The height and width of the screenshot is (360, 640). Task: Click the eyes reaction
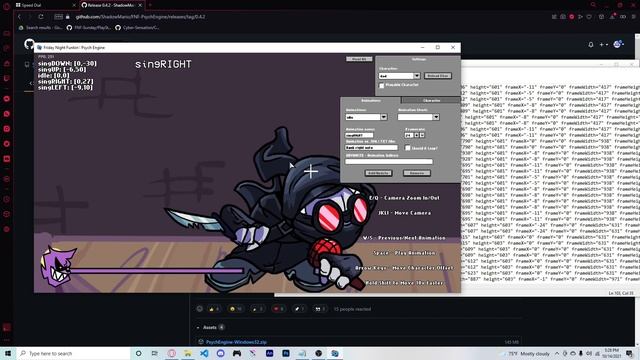320,309
